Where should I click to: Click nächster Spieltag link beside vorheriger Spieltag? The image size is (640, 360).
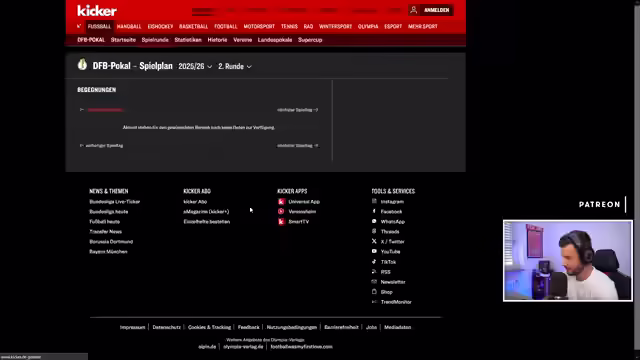(298, 145)
